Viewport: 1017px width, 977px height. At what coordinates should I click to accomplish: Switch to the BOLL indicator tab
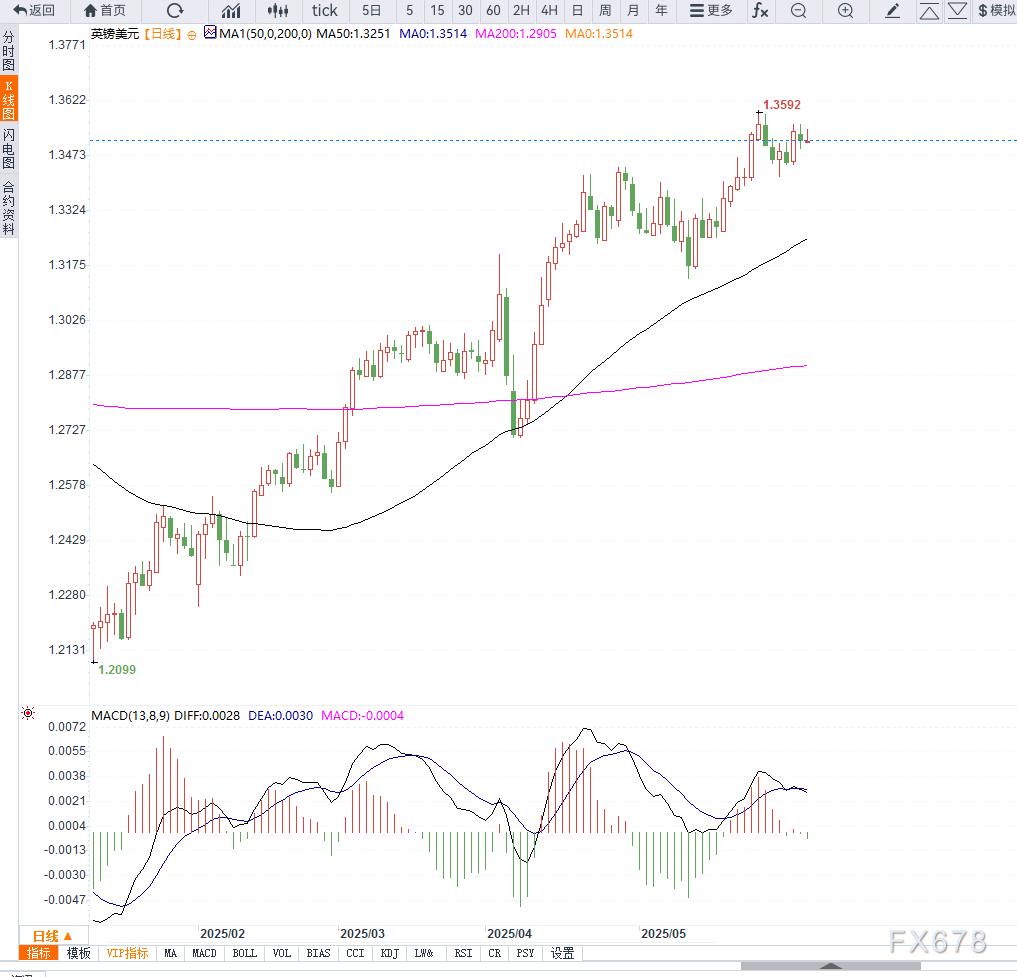pyautogui.click(x=244, y=953)
